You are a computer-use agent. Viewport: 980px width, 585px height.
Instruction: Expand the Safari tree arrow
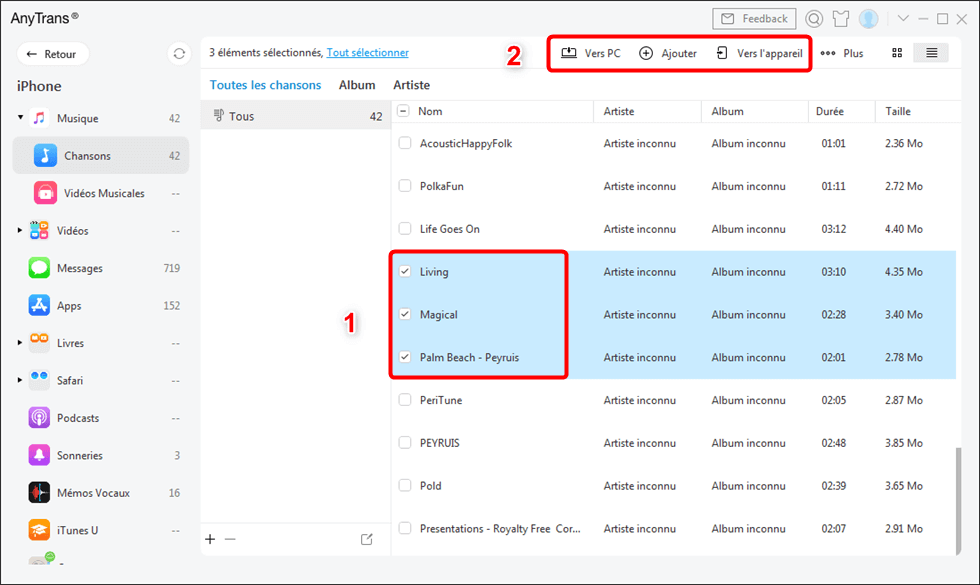point(20,380)
